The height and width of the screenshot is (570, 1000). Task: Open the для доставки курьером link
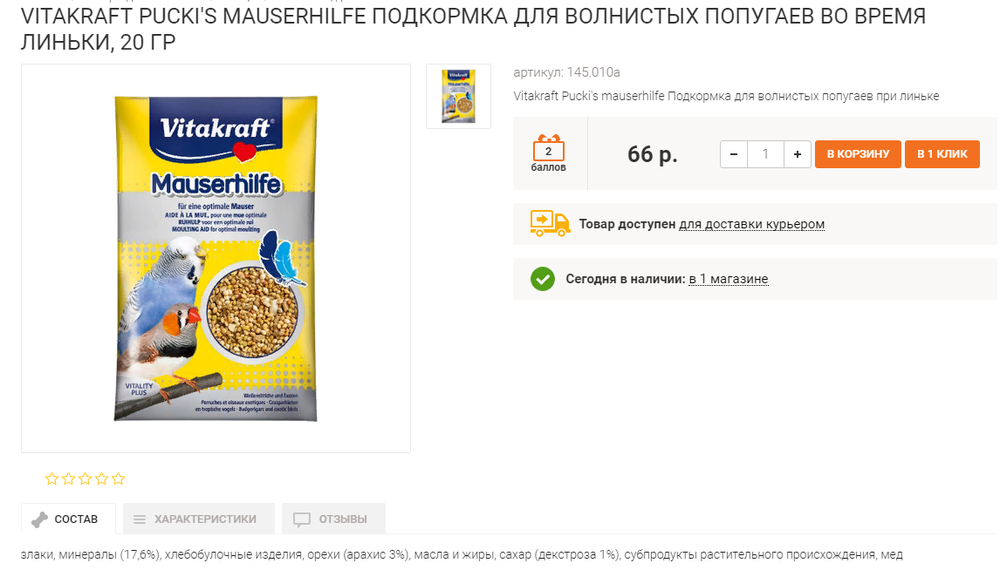[752, 224]
